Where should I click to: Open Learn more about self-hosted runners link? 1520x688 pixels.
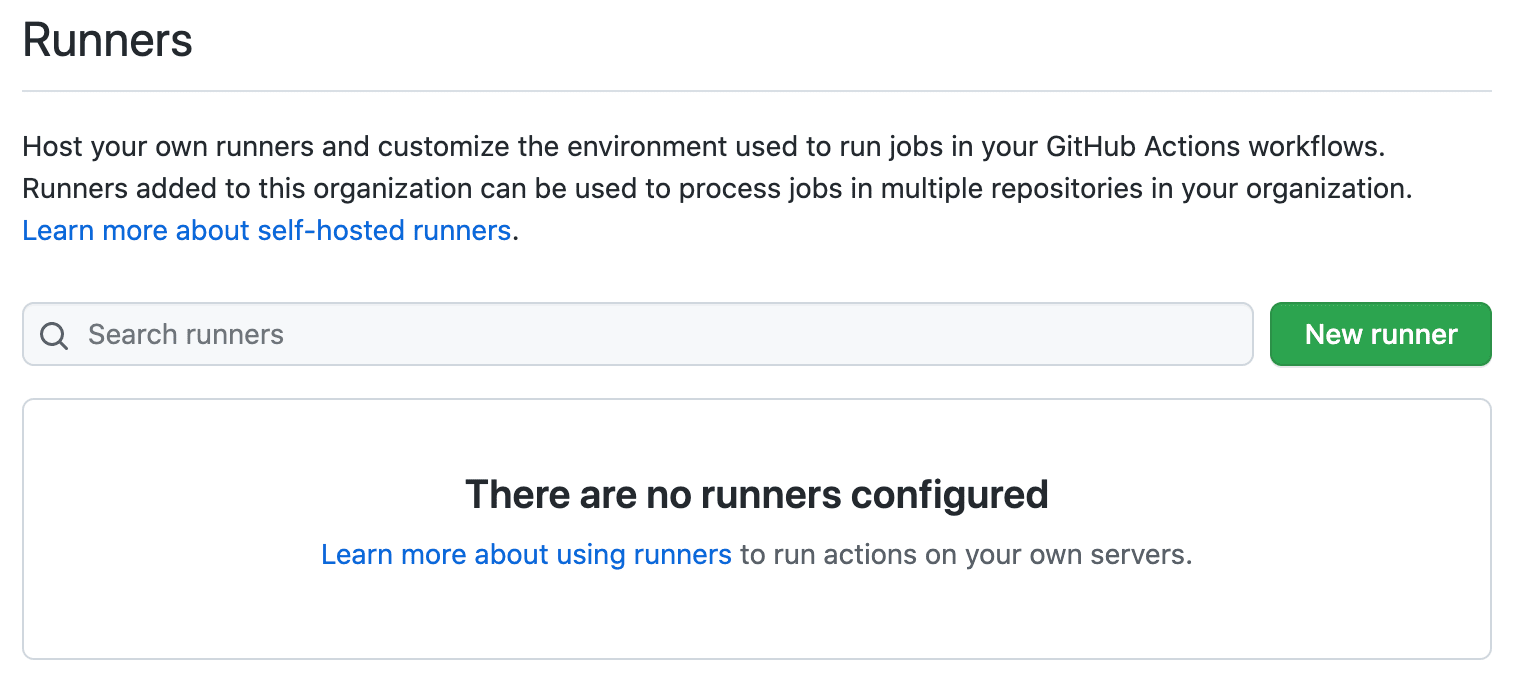coord(266,231)
